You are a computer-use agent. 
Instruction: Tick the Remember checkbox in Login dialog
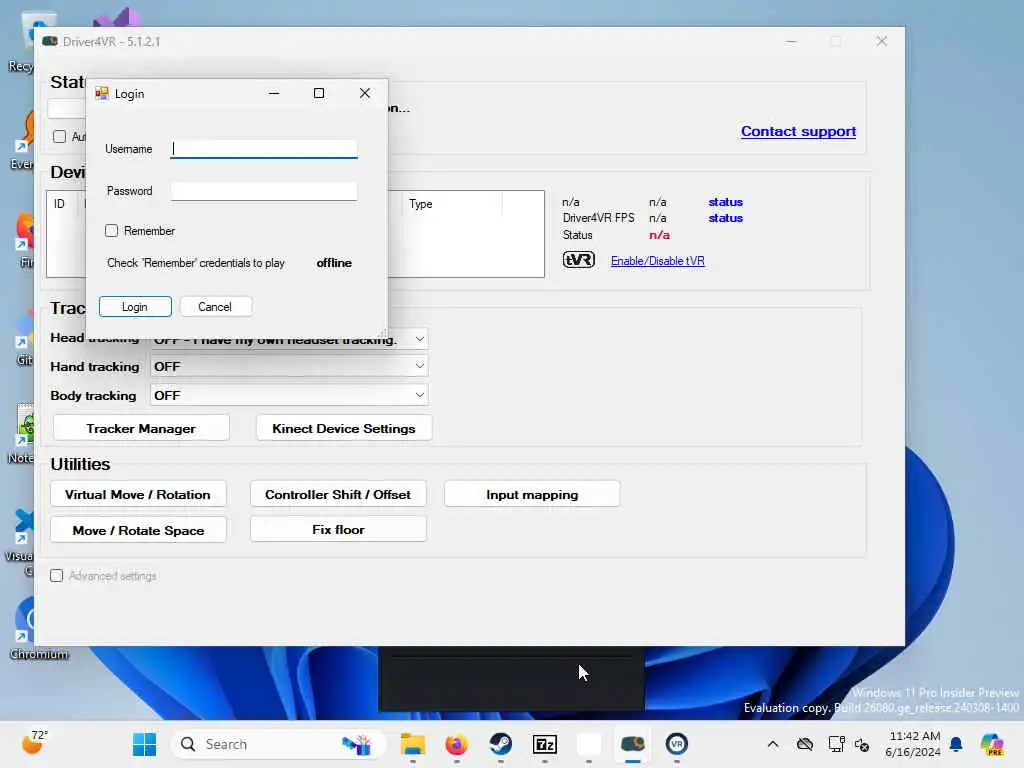[112, 231]
